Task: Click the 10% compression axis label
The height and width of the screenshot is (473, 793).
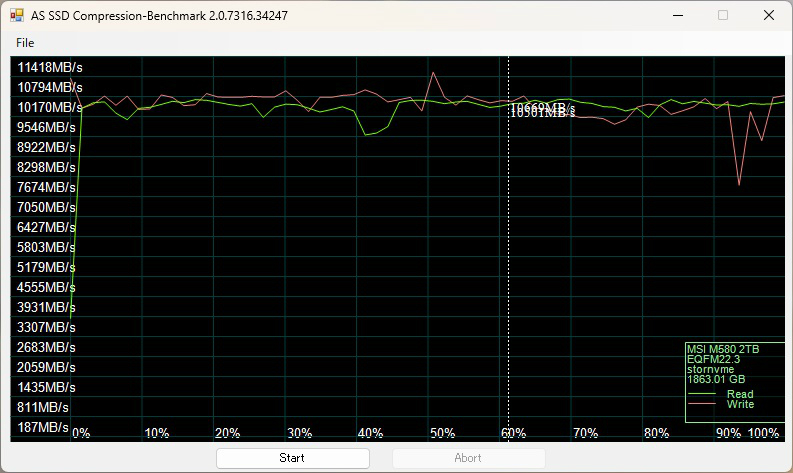Action: click(157, 433)
